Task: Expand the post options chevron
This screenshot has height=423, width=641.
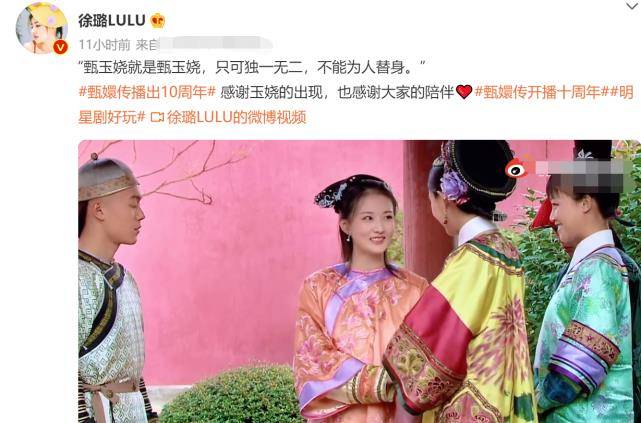Action: click(633, 6)
